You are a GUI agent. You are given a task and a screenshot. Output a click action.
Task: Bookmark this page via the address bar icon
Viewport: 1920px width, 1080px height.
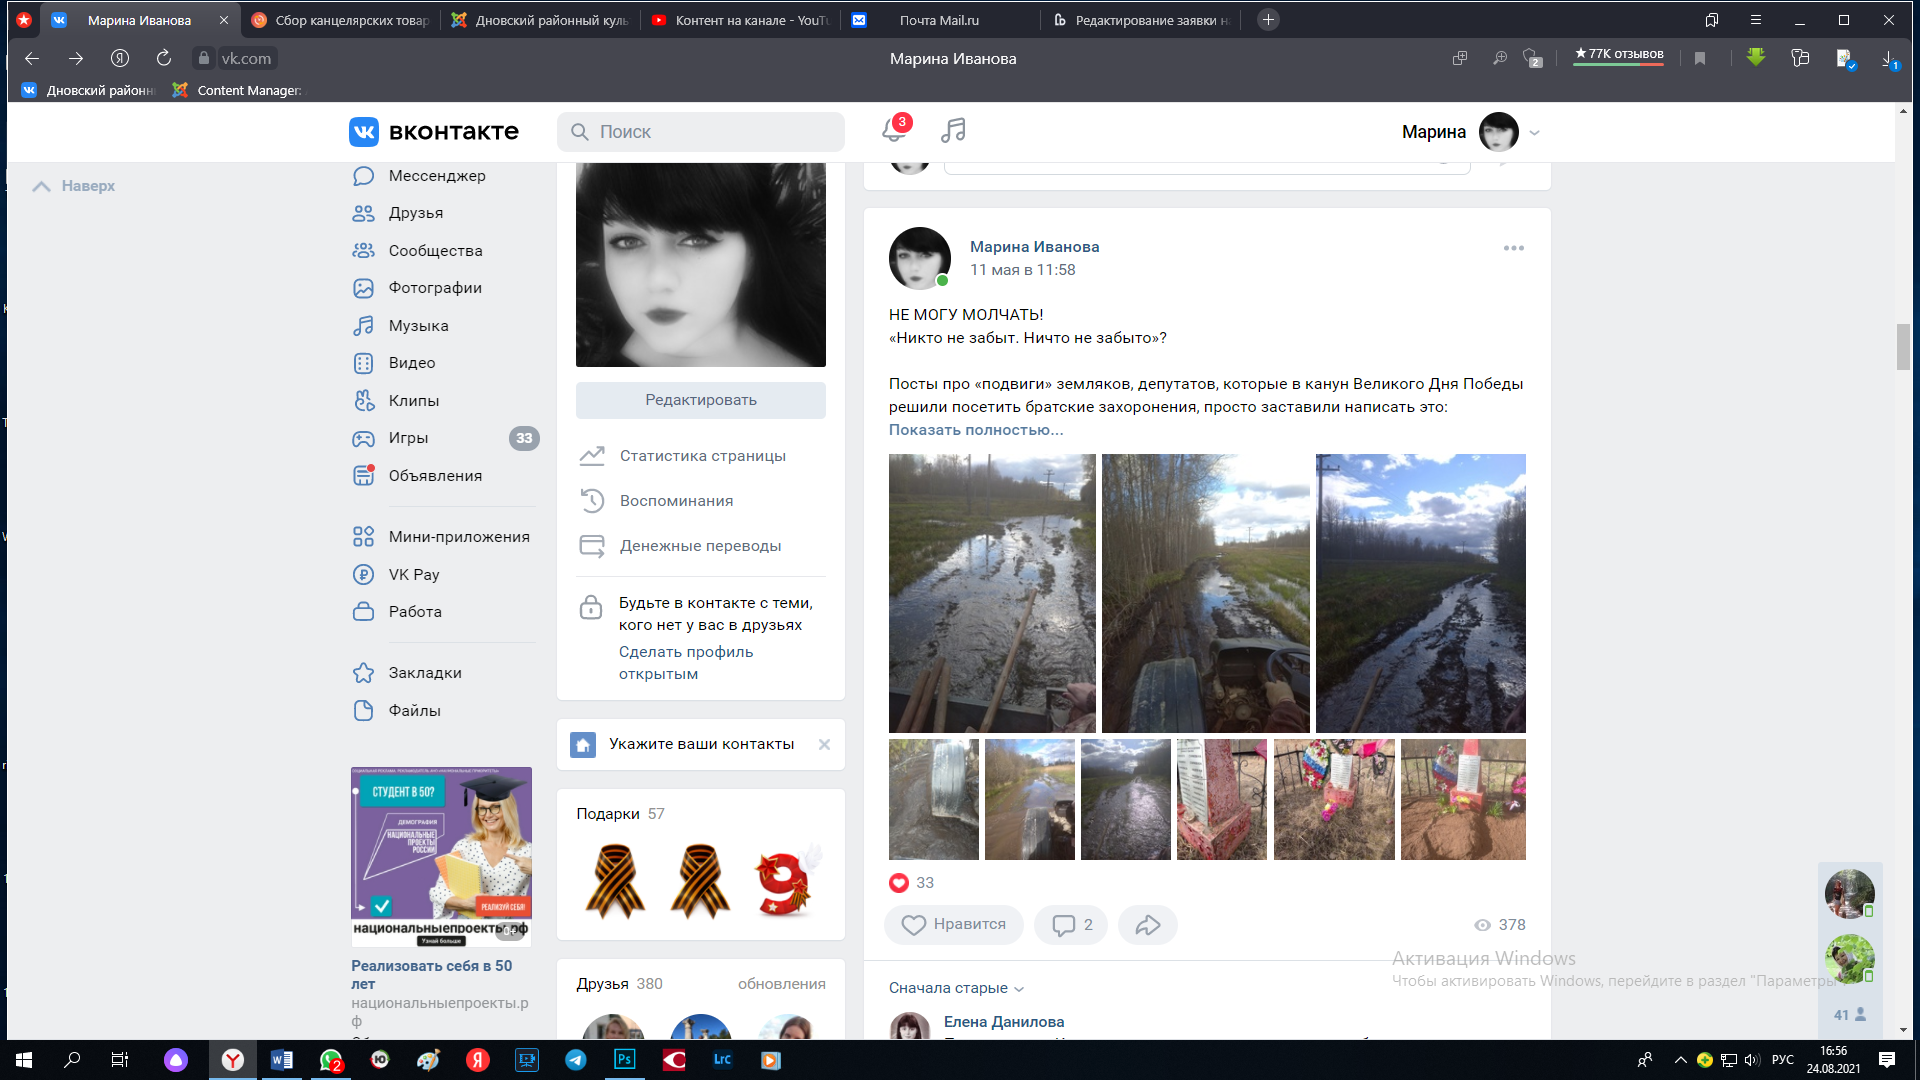point(1699,58)
